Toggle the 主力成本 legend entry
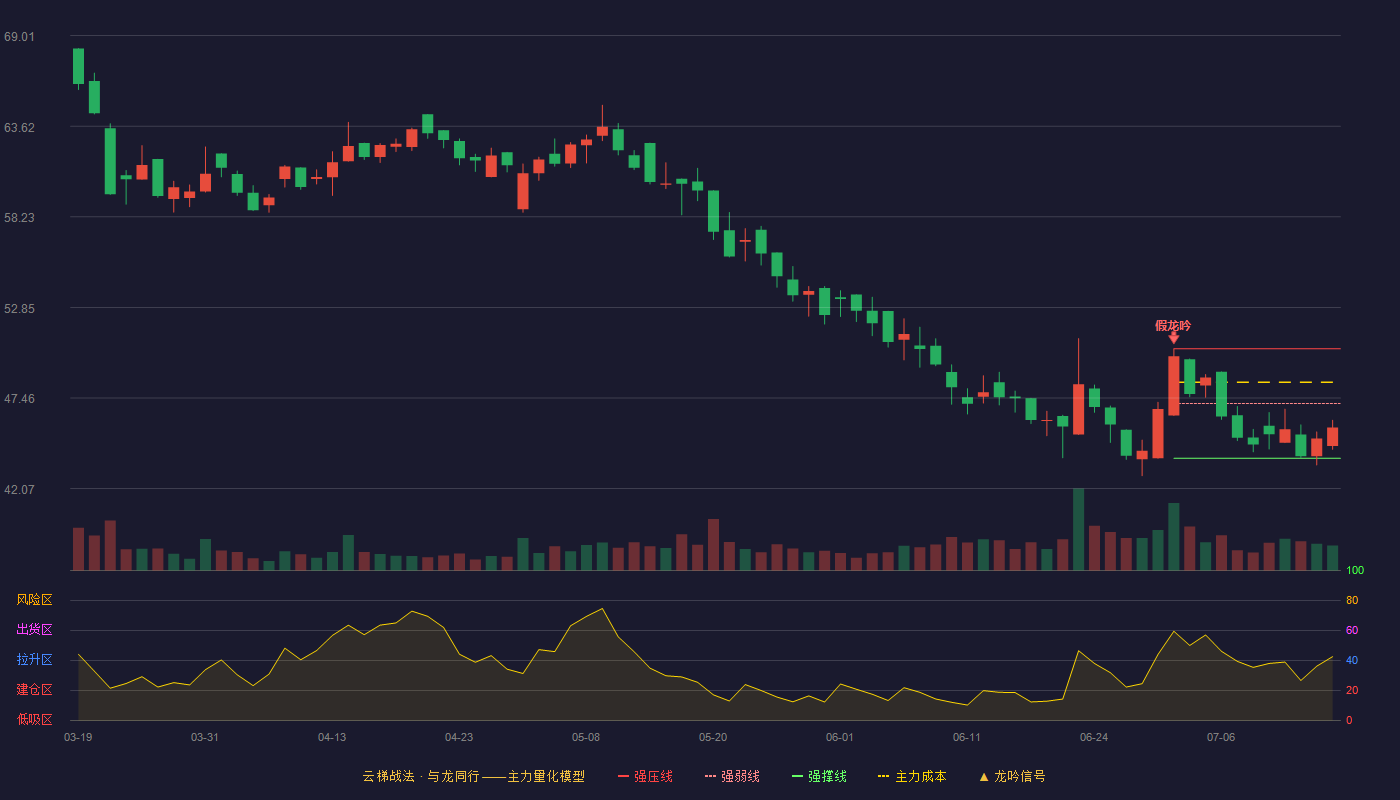1400x800 pixels. click(x=912, y=776)
